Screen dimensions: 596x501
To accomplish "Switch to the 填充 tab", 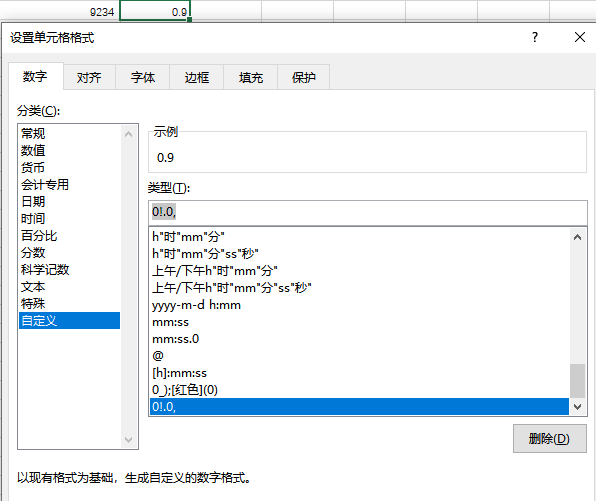I will pos(250,78).
